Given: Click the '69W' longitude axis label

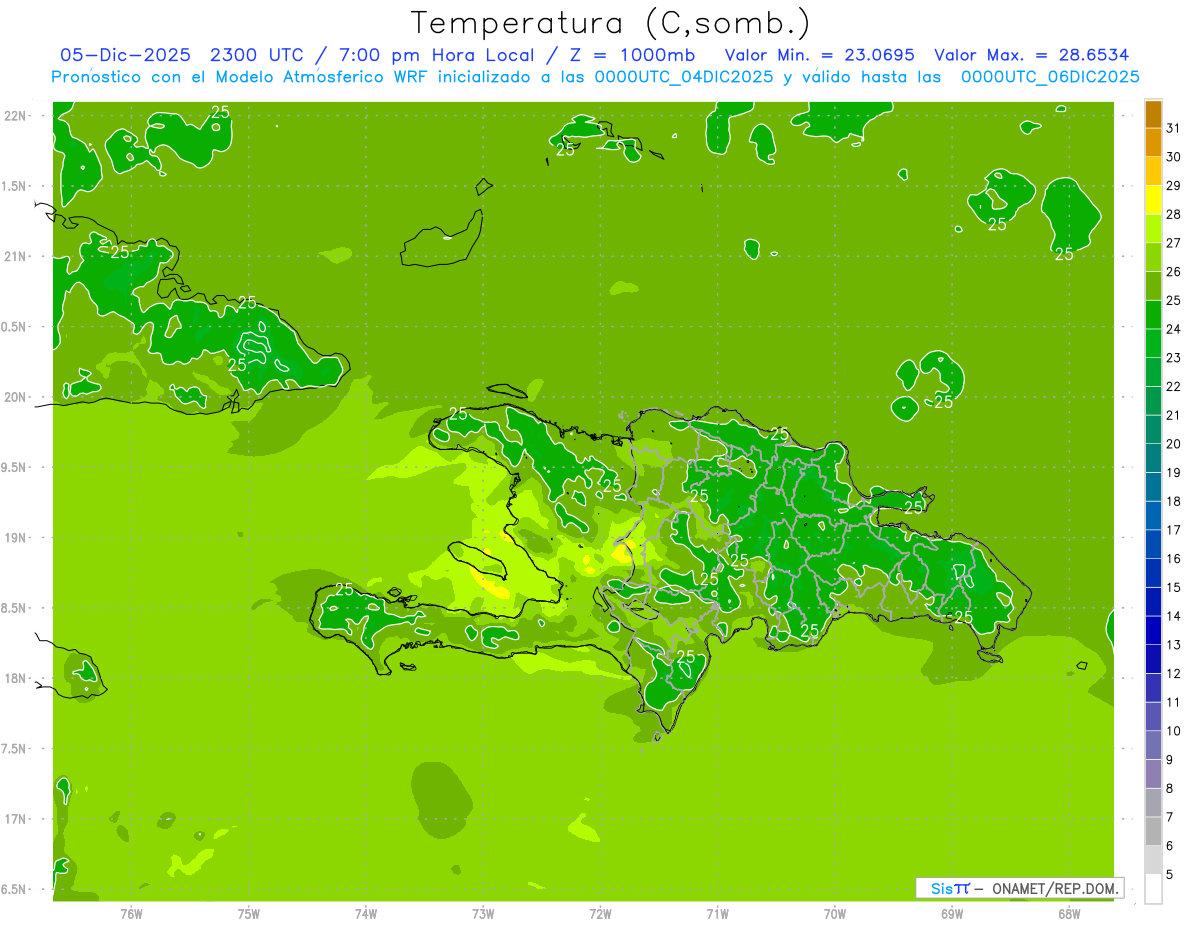Looking at the screenshot, I should pos(952,913).
